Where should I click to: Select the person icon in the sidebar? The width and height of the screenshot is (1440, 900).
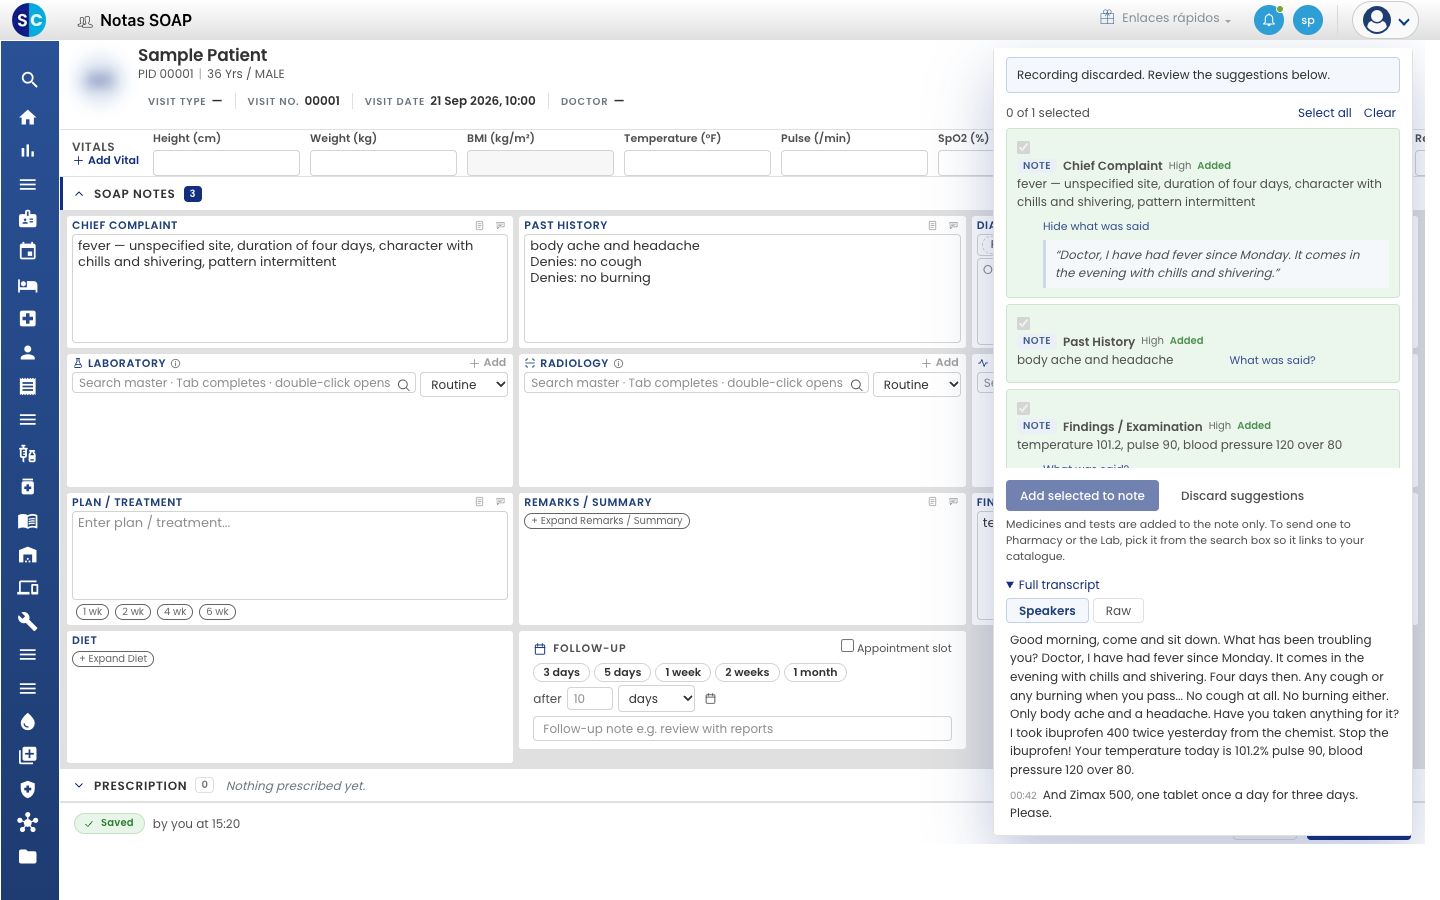(28, 353)
